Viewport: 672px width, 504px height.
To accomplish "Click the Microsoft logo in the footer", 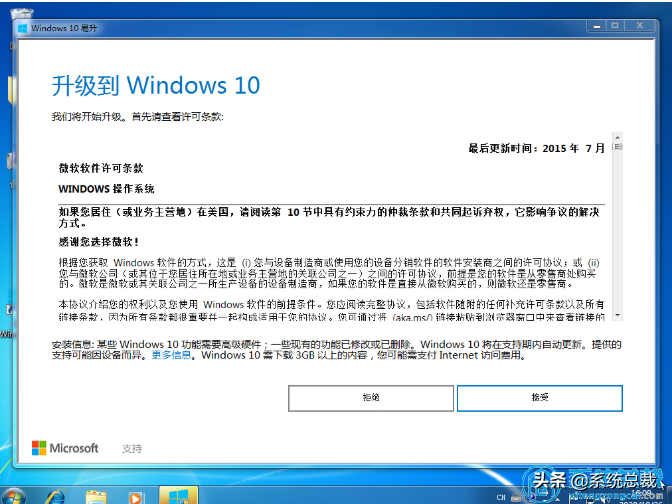I will tap(65, 448).
